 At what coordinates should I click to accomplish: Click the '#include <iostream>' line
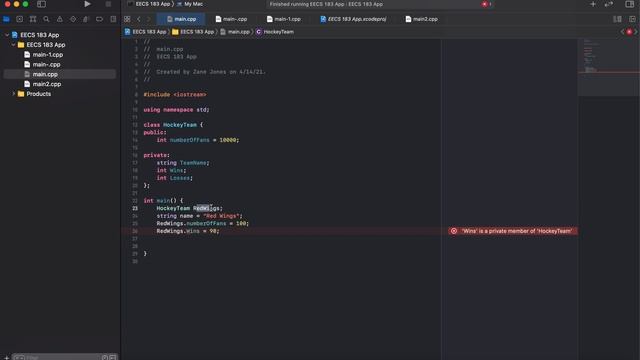click(175, 95)
